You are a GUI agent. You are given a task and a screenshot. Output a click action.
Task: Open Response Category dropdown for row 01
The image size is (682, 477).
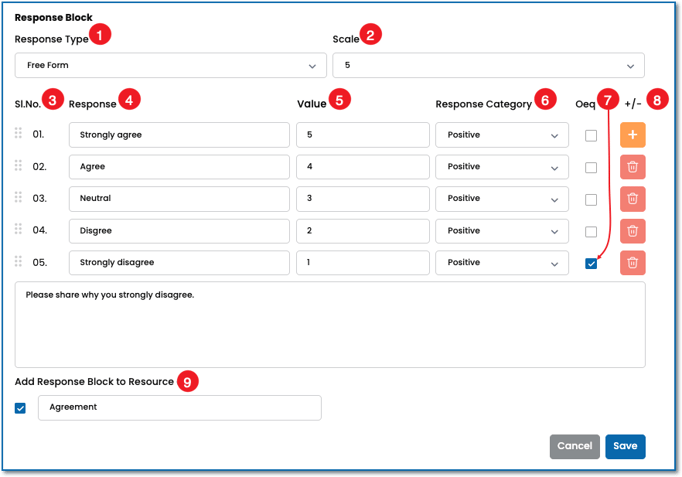(502, 135)
